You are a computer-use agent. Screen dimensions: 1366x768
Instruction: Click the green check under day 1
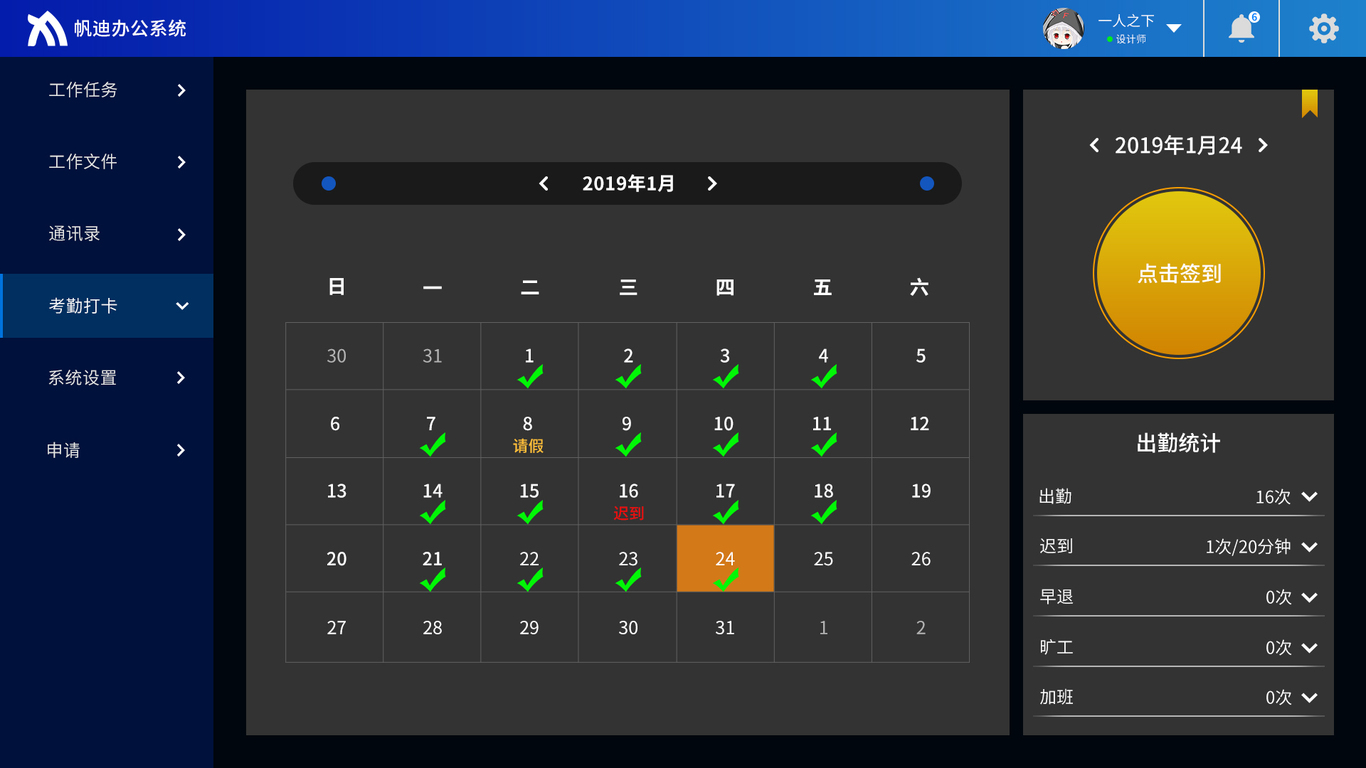[x=530, y=377]
